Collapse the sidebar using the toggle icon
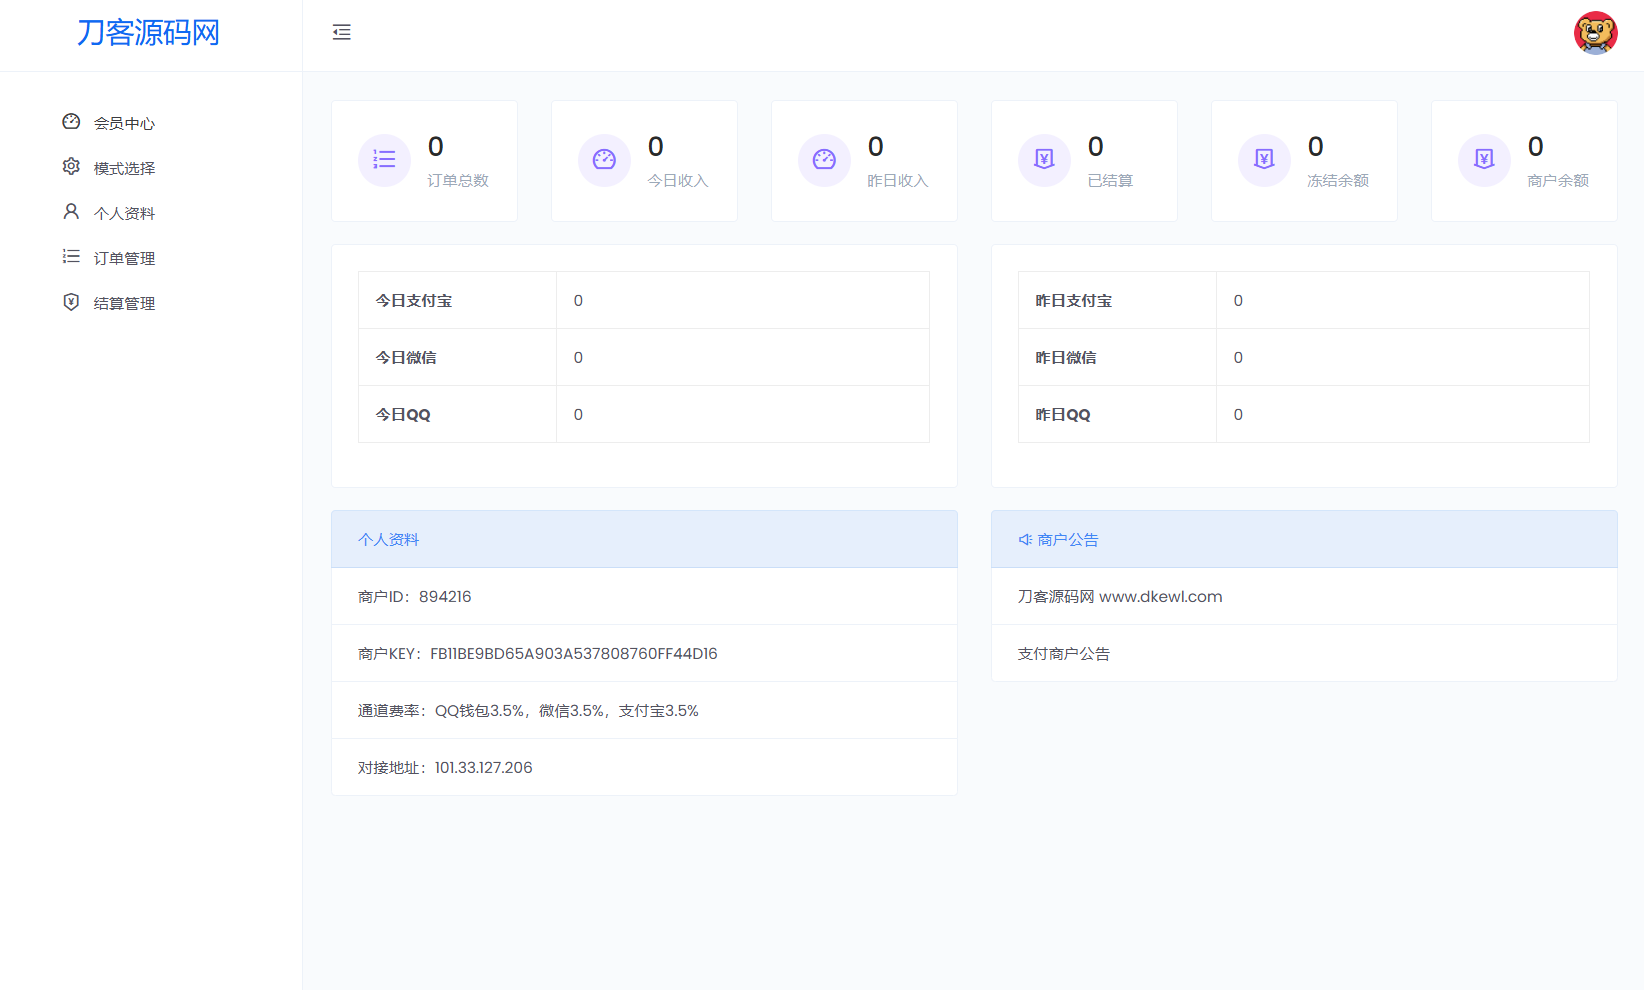Screen dimensions: 1644x990 point(342,32)
